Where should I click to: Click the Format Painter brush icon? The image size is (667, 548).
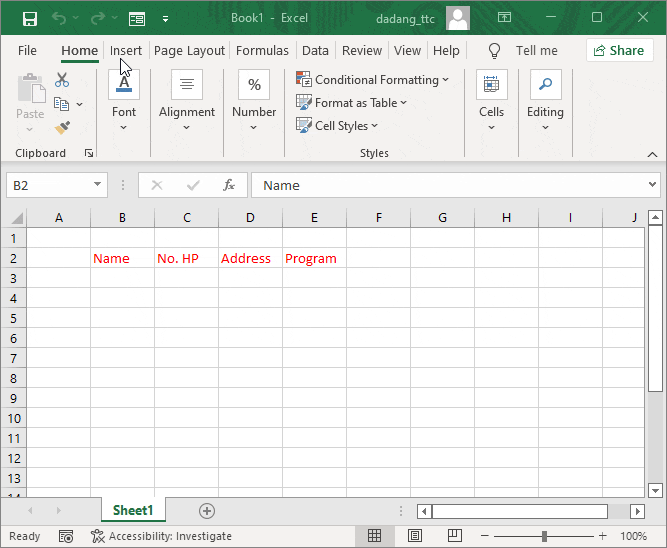[x=62, y=128]
